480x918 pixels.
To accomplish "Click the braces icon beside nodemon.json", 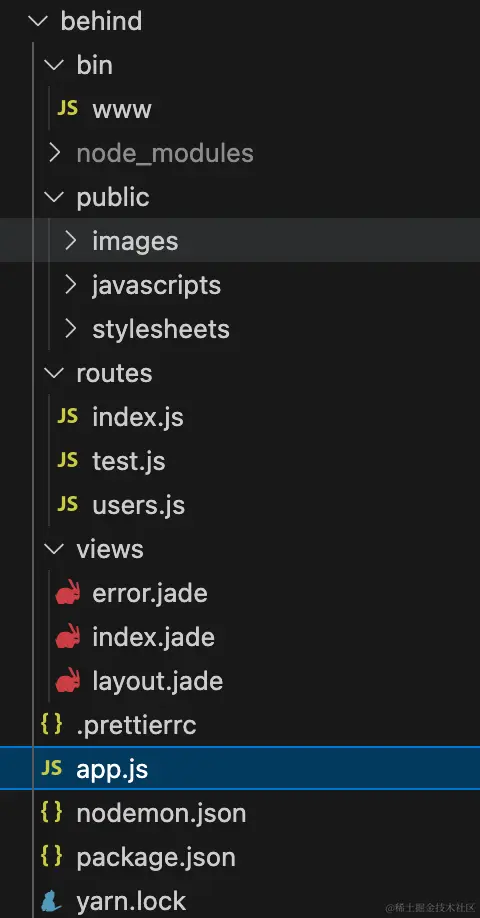I will click(52, 813).
